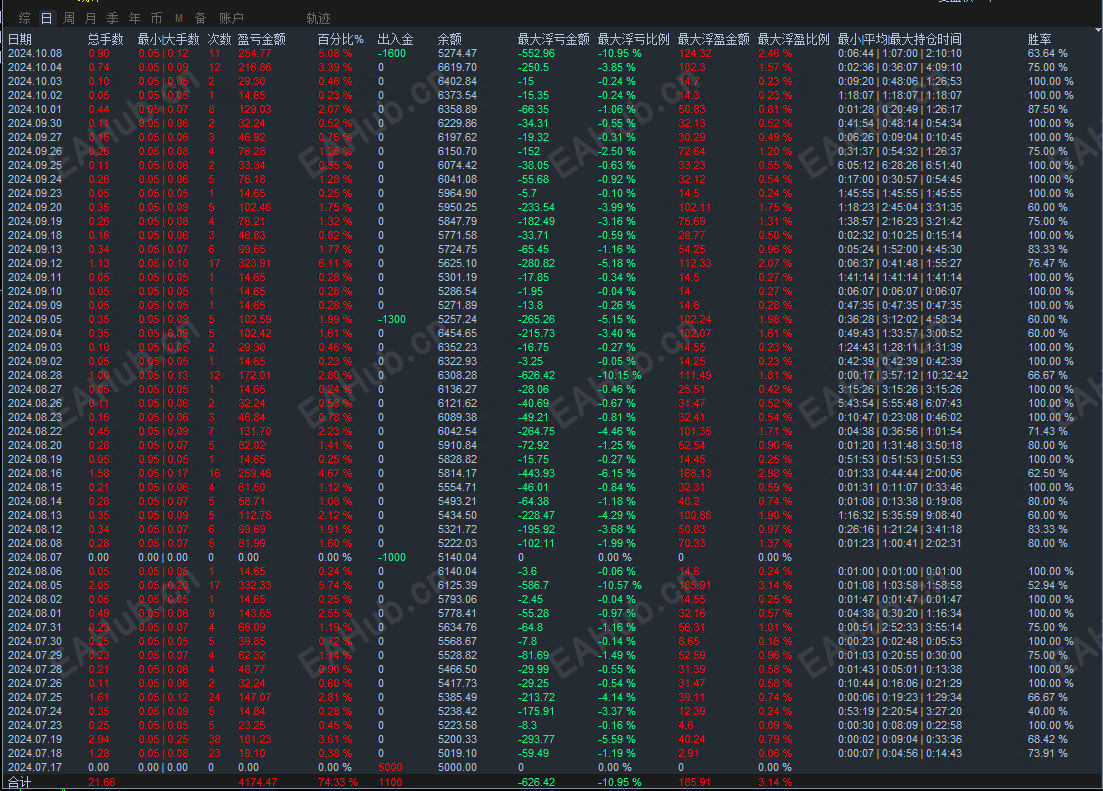This screenshot has height=791, width=1103.
Task: Open the 月 monthly tab
Action: [91, 18]
